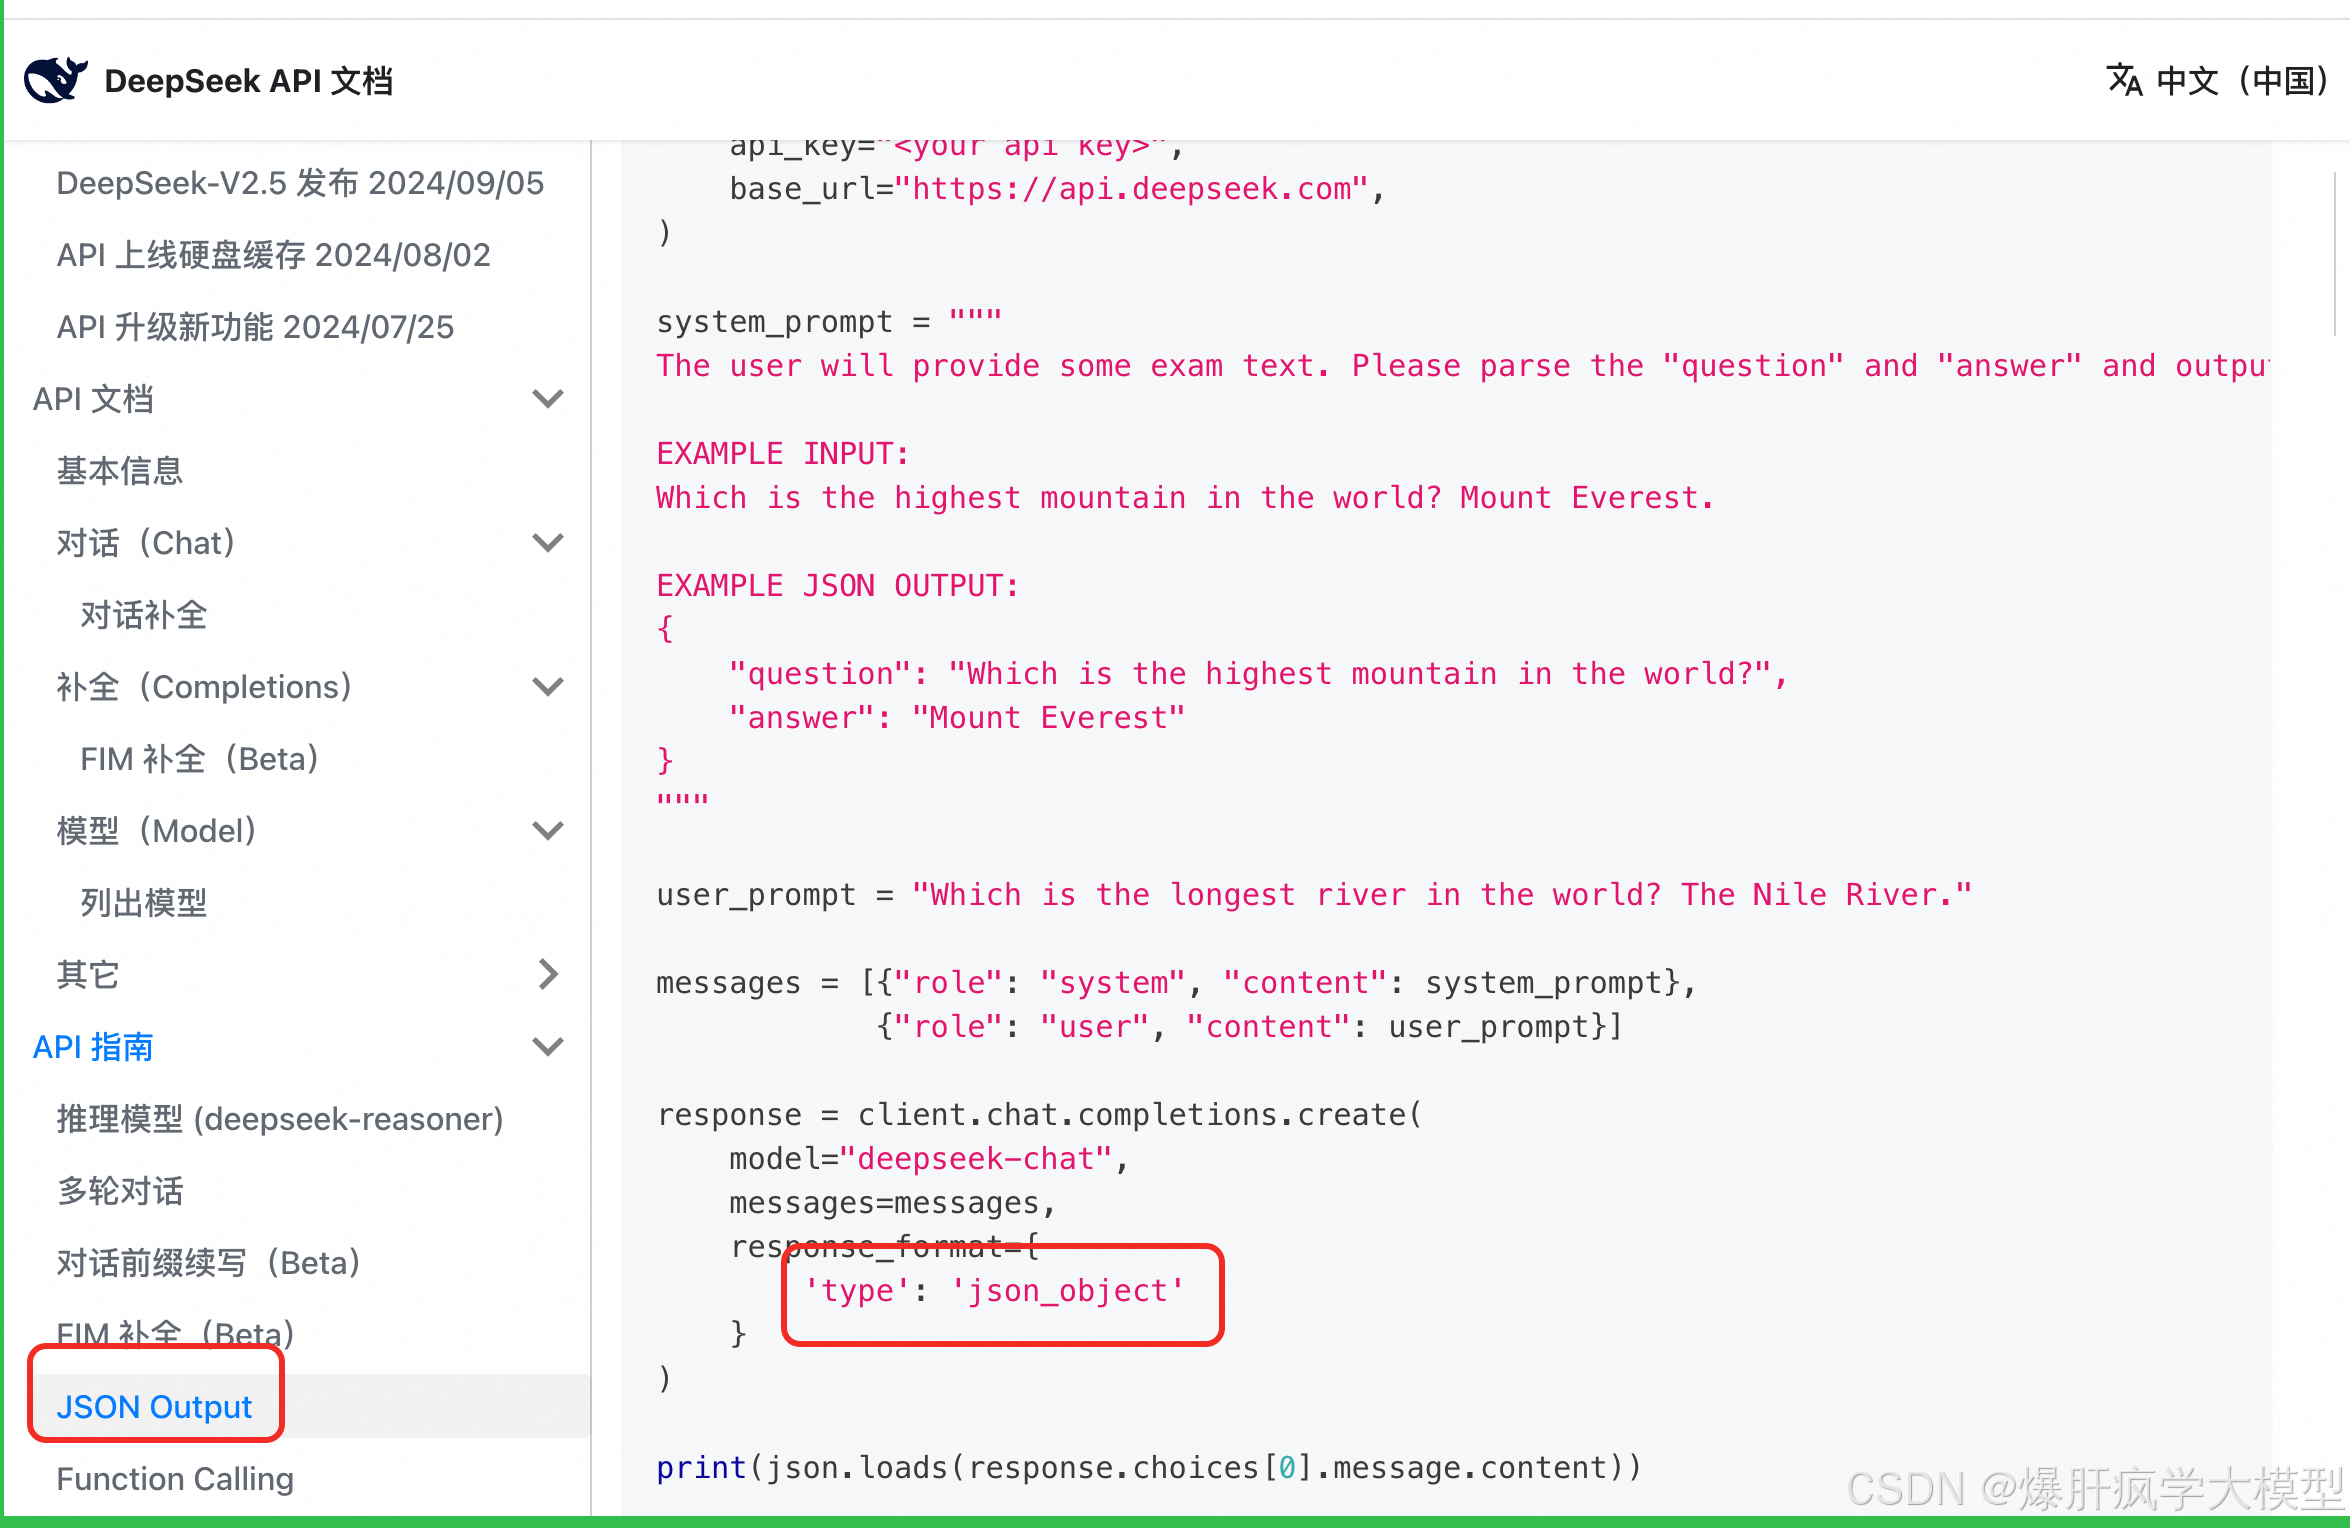
Task: Collapse the API 指南 section chevron
Action: [548, 1047]
